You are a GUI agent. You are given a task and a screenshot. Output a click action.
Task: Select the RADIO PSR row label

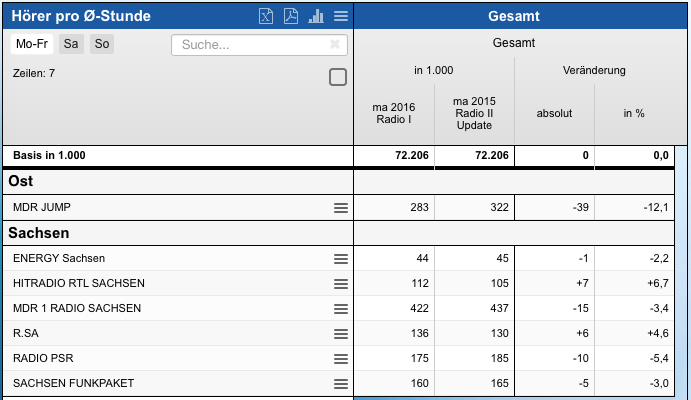pos(43,358)
